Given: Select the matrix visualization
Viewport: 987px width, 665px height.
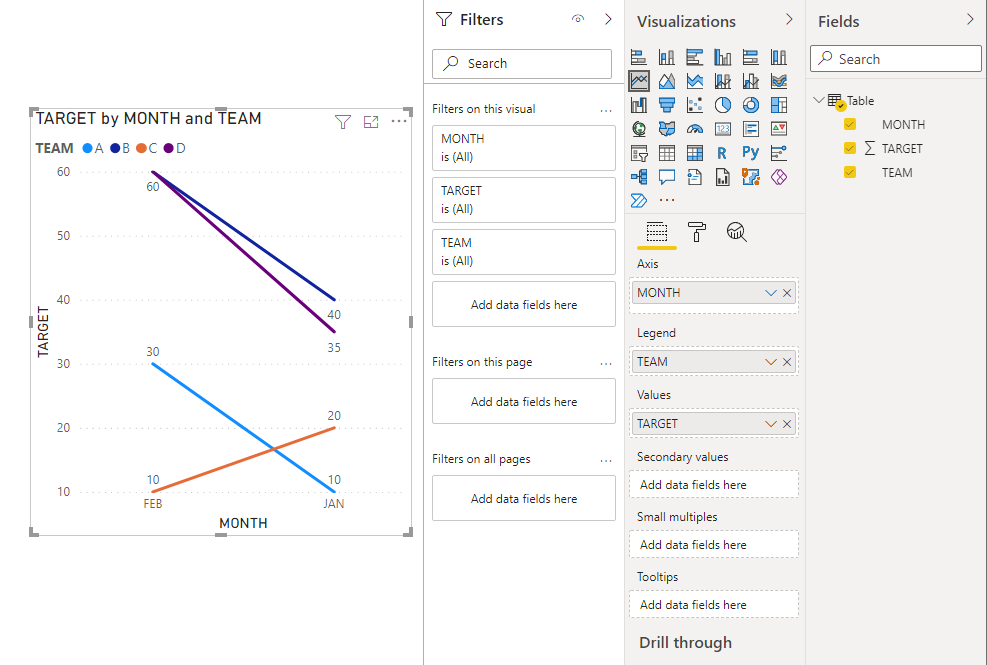Looking at the screenshot, I should pyautogui.click(x=694, y=152).
